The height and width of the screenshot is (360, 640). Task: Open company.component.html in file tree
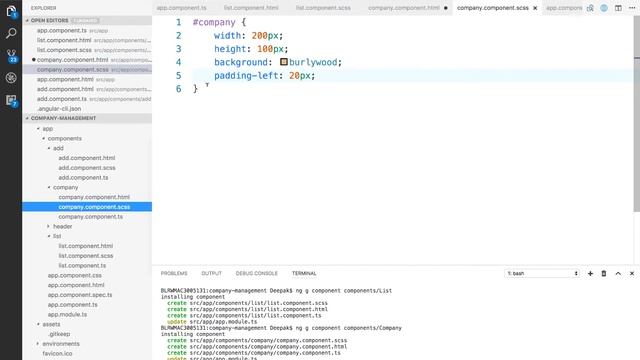[x=94, y=197]
